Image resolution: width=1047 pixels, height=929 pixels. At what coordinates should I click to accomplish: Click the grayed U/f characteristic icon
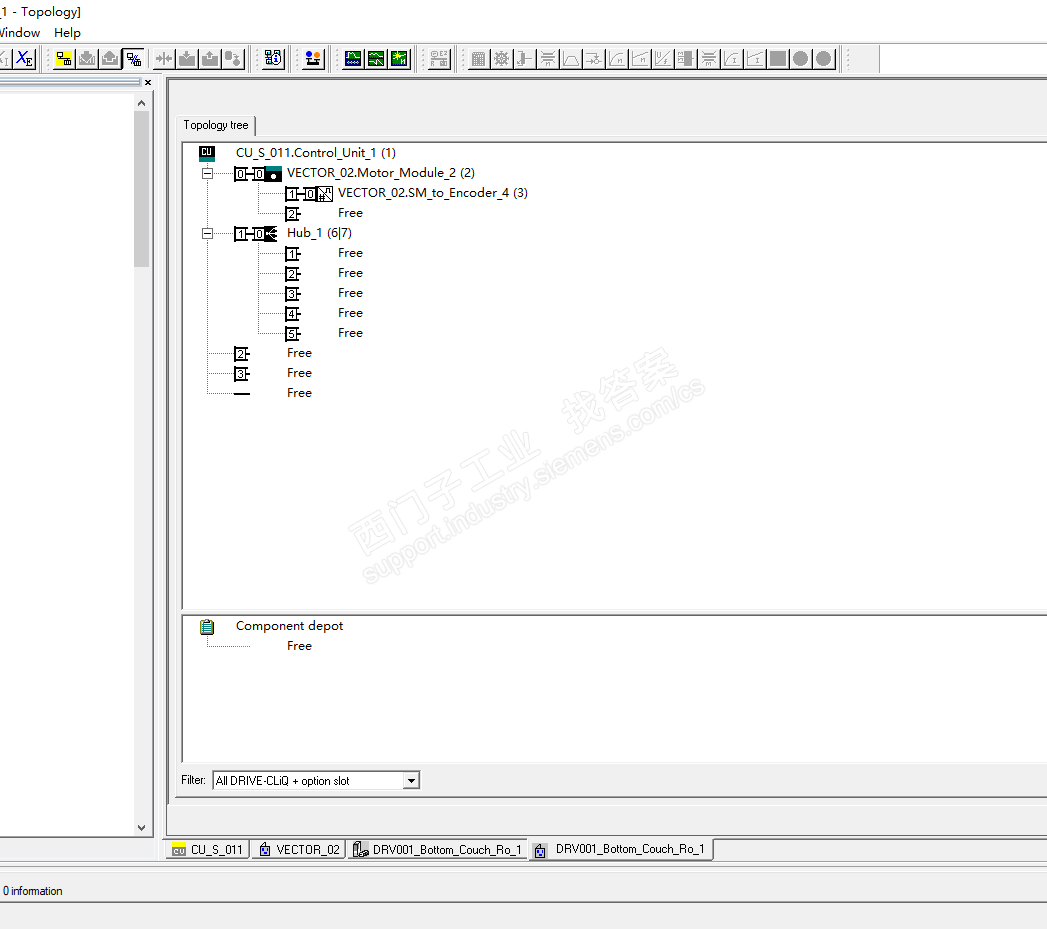tap(663, 59)
